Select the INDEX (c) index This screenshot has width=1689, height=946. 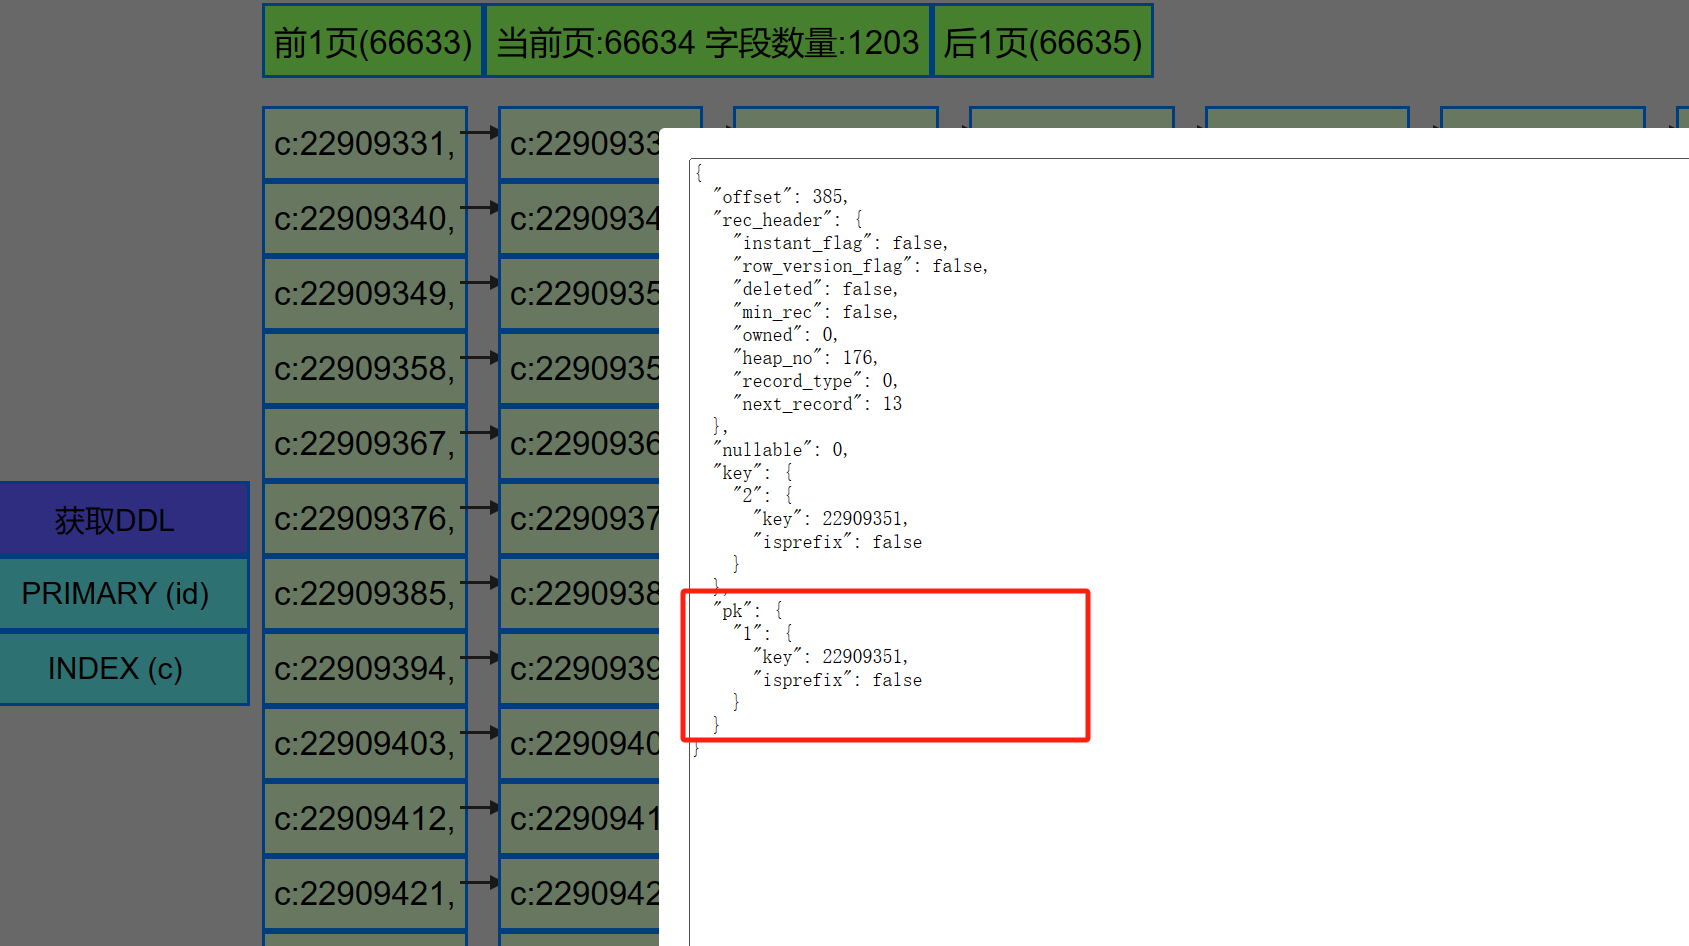tap(124, 668)
